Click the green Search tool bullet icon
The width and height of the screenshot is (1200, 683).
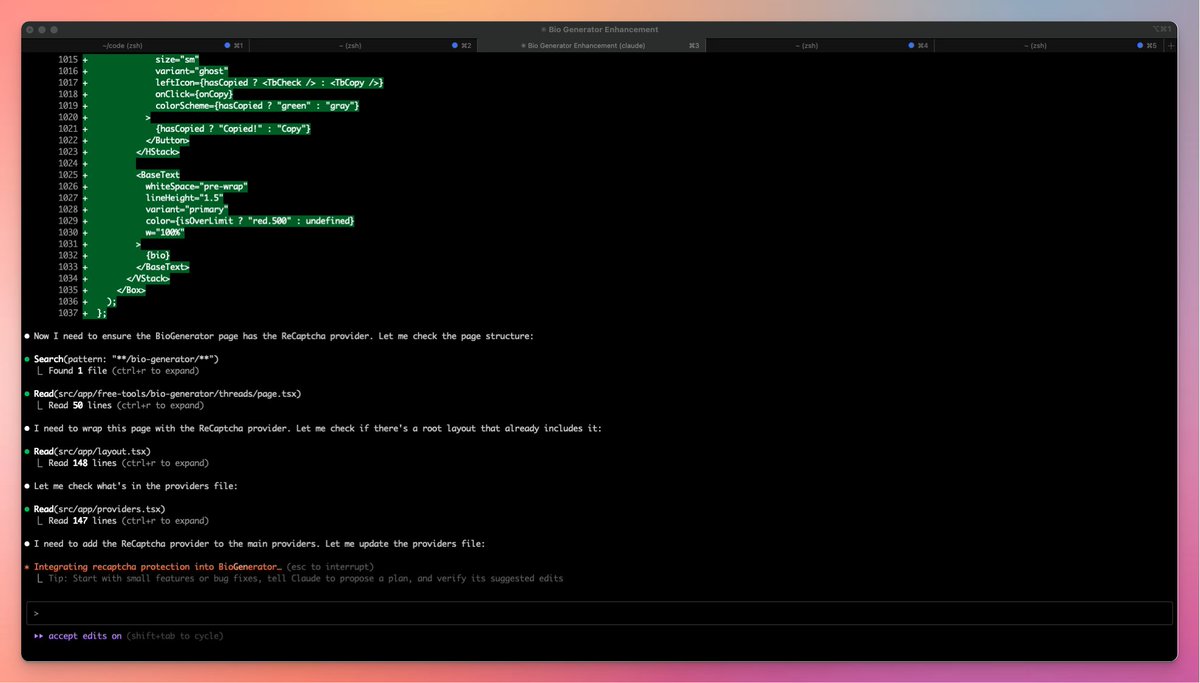click(x=29, y=358)
